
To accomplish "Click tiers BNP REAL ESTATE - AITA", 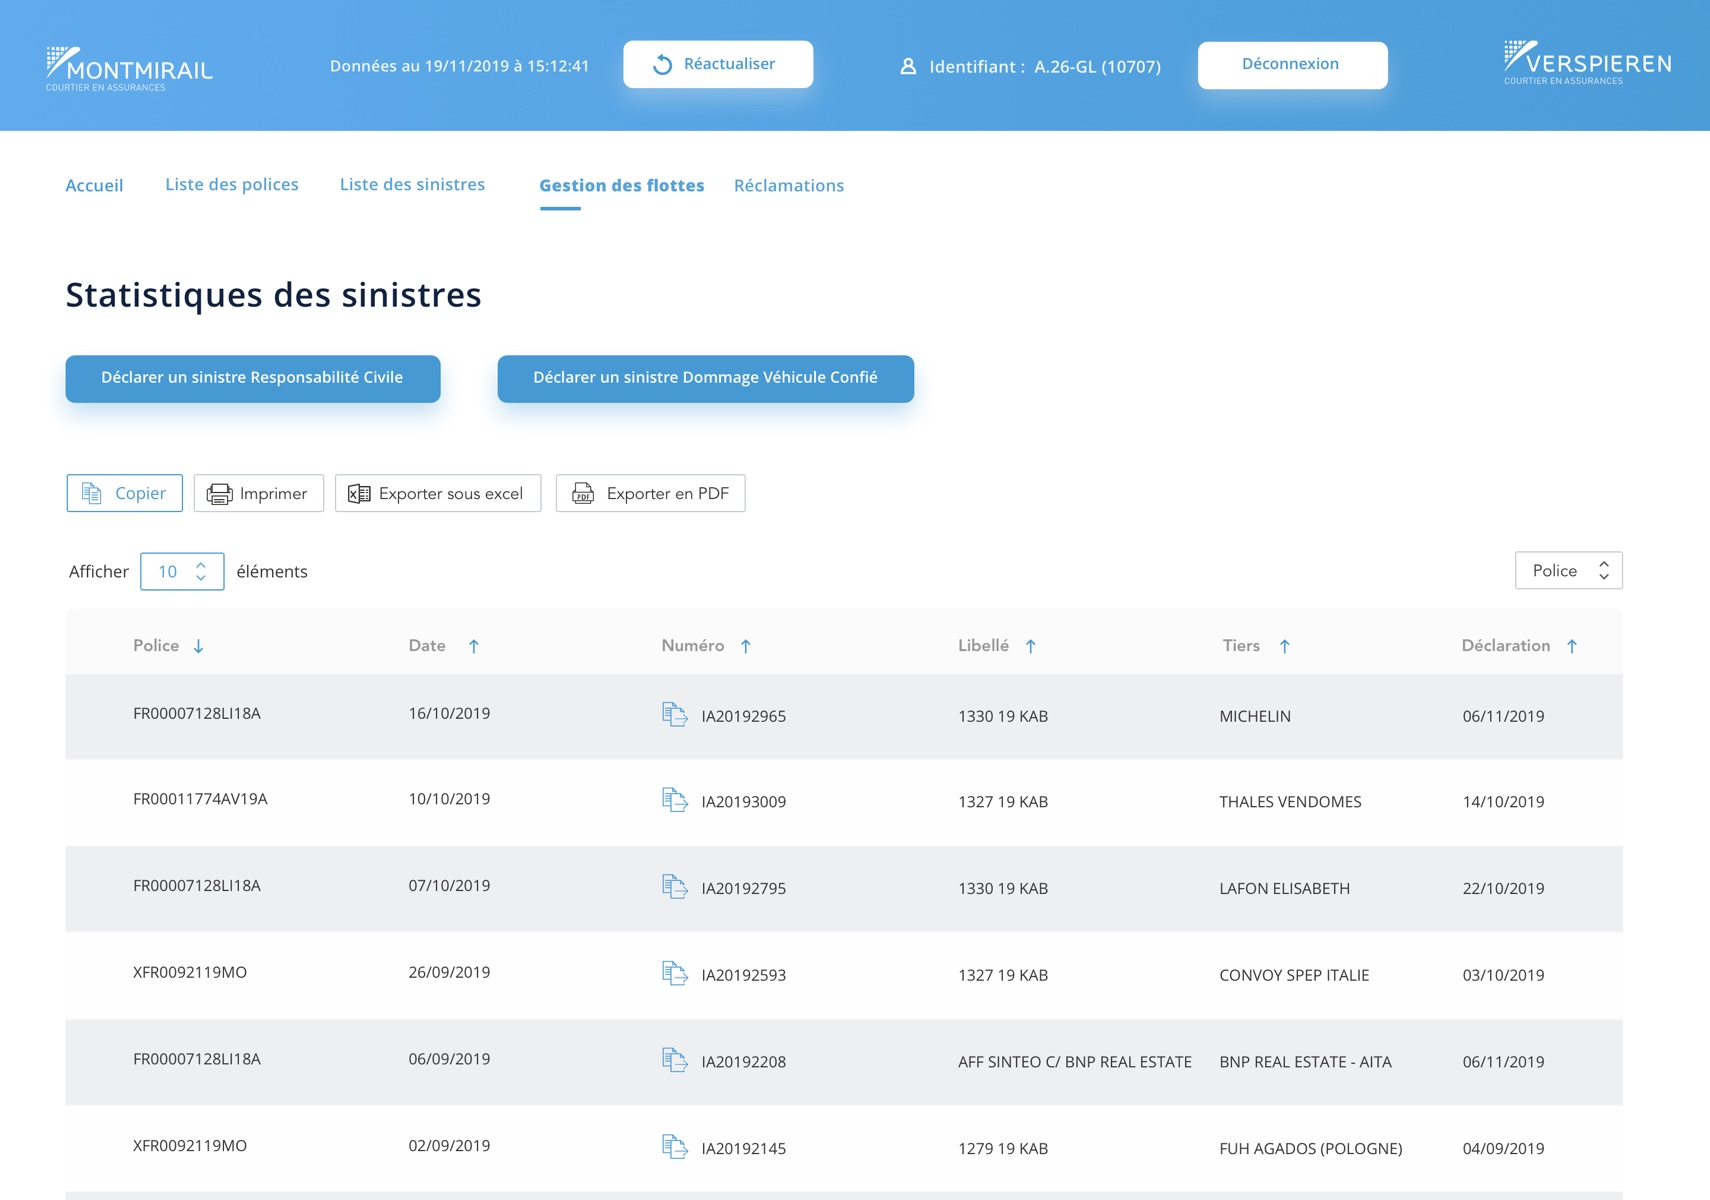I will click(x=1306, y=1062).
